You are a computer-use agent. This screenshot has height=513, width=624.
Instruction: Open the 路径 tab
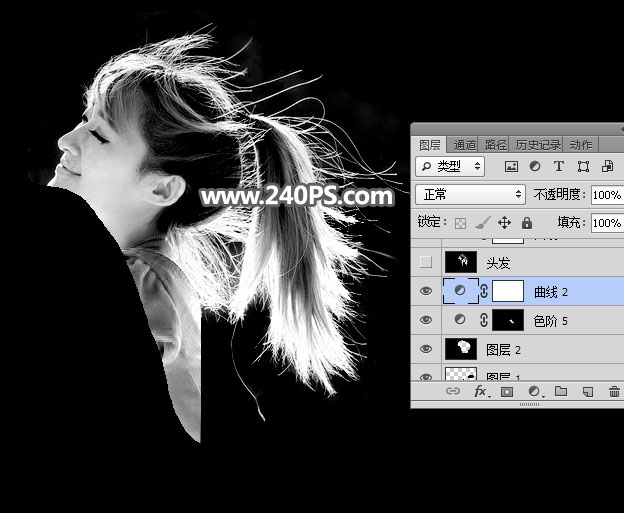pyautogui.click(x=495, y=144)
